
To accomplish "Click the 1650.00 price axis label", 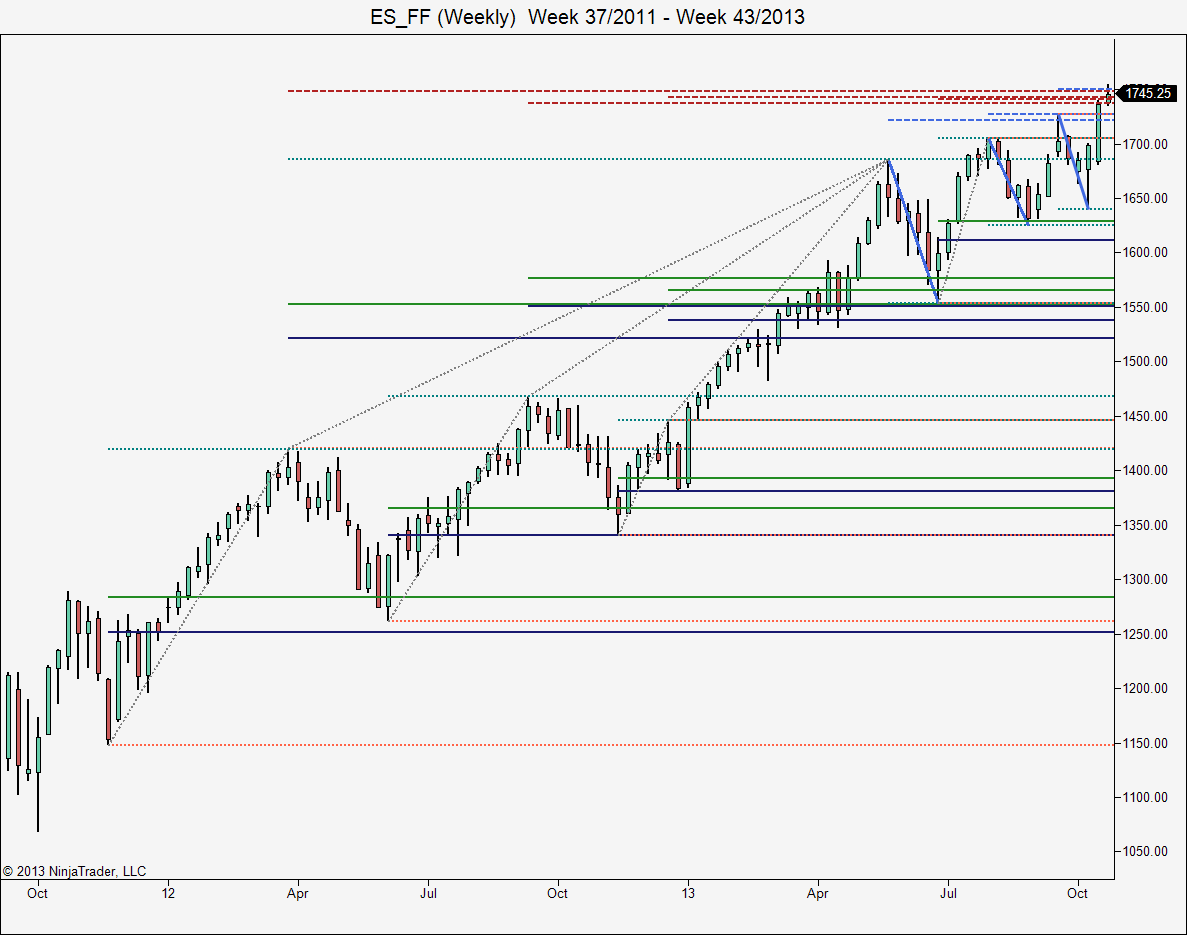I will (x=1145, y=198).
